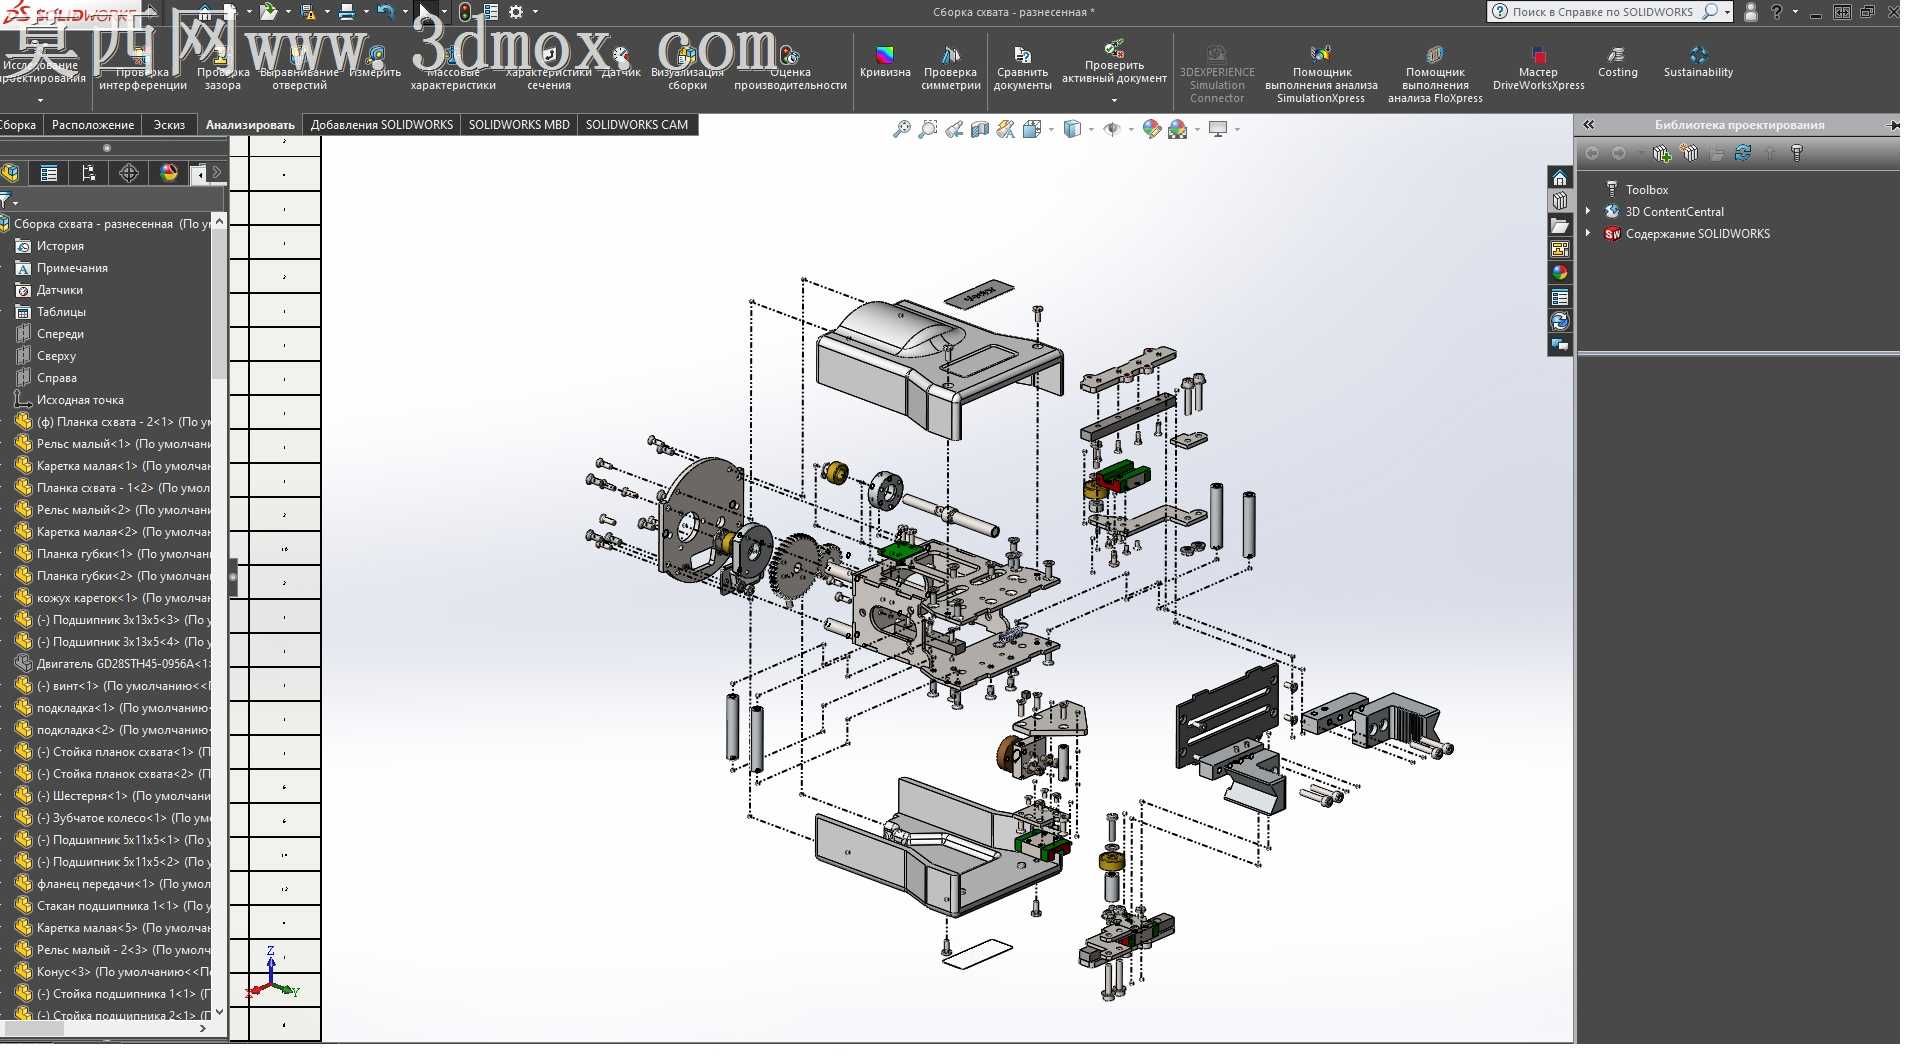Open View Palette task pane tab
Screen dimensions: 1908x1056
point(1560,249)
